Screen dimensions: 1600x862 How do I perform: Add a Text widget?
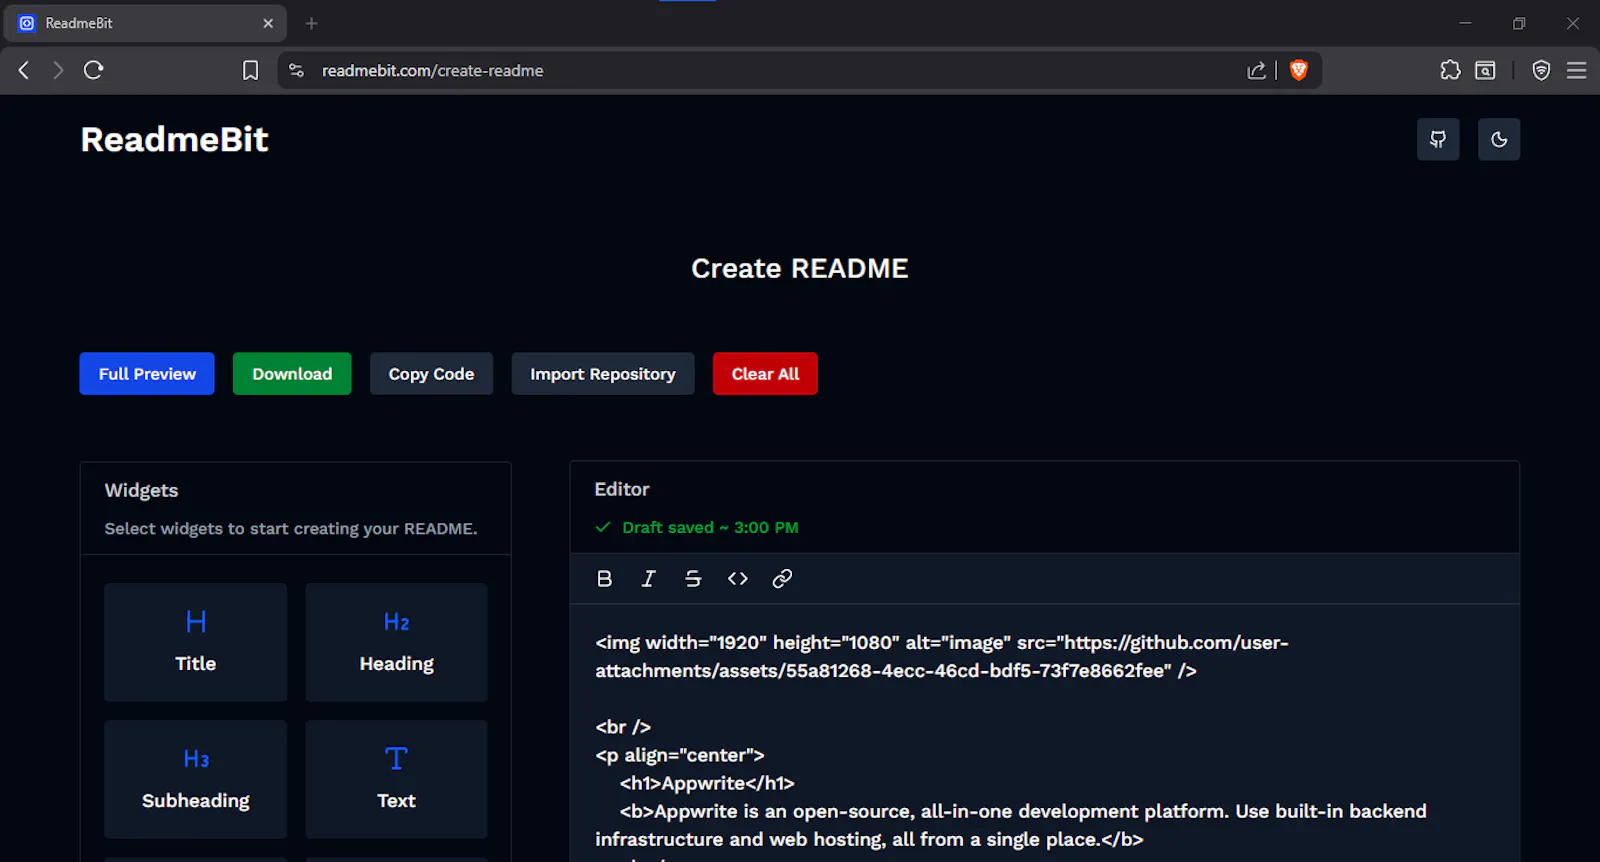point(397,779)
